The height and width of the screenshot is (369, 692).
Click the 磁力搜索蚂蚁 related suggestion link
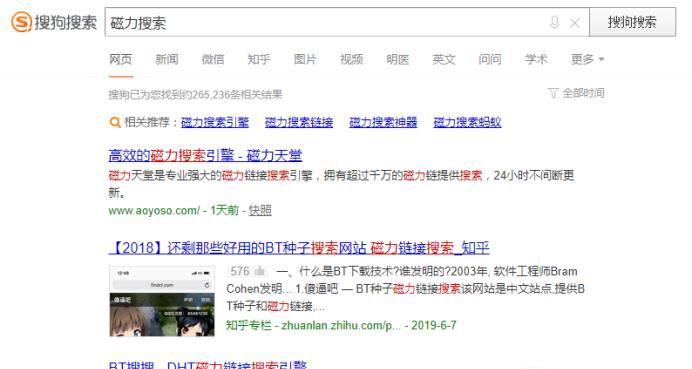pyautogui.click(x=467, y=122)
